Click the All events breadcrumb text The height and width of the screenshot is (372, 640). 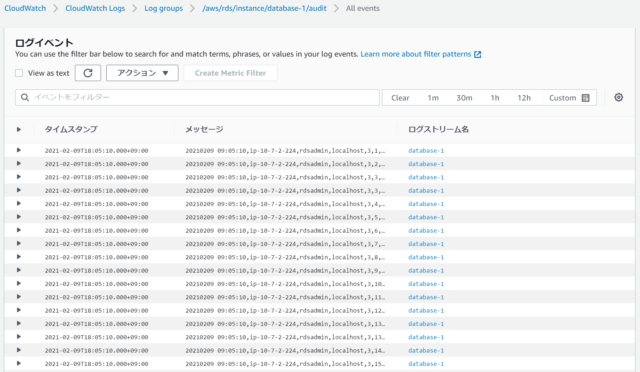click(362, 8)
